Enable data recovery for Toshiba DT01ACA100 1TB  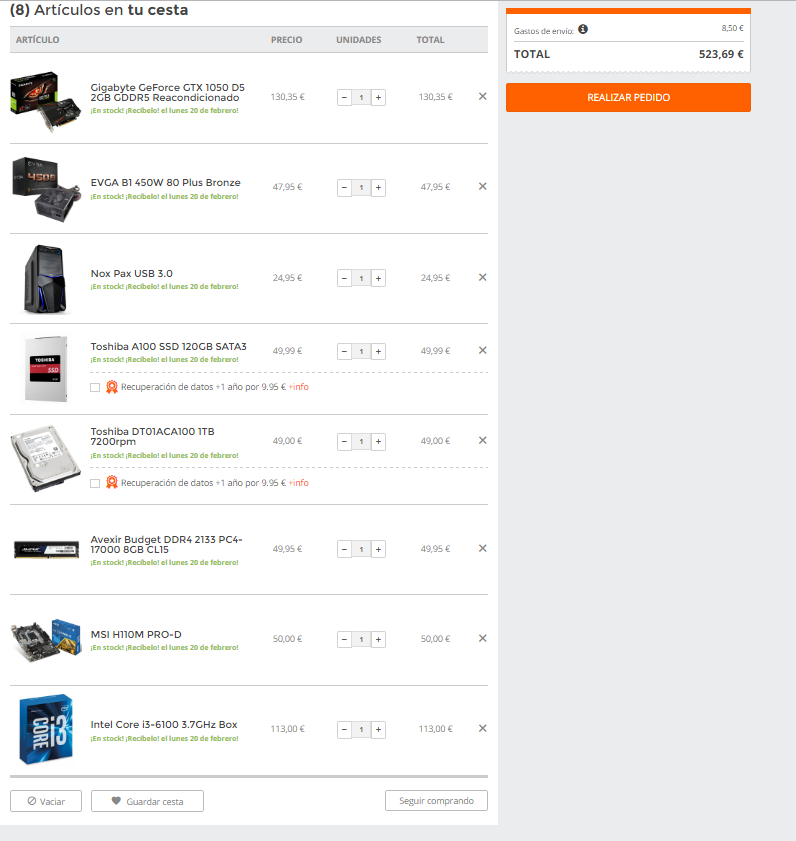[x=95, y=483]
